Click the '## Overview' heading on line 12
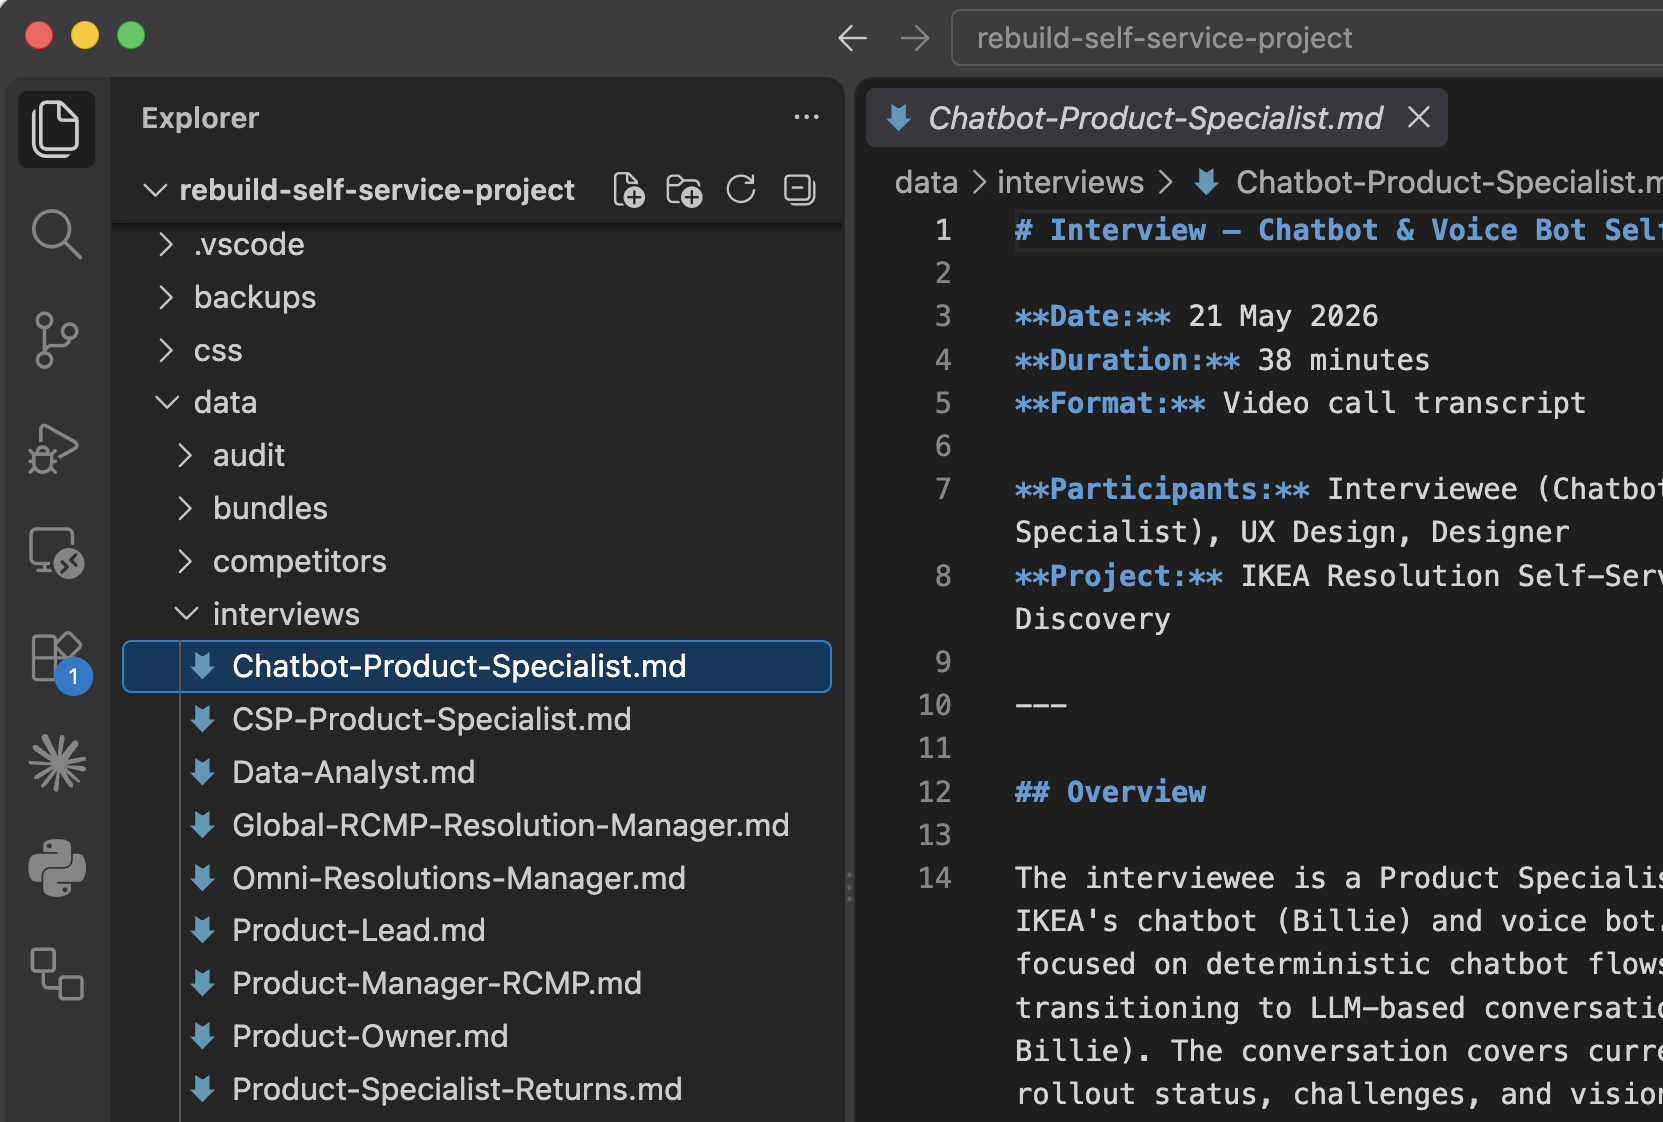 1110,792
